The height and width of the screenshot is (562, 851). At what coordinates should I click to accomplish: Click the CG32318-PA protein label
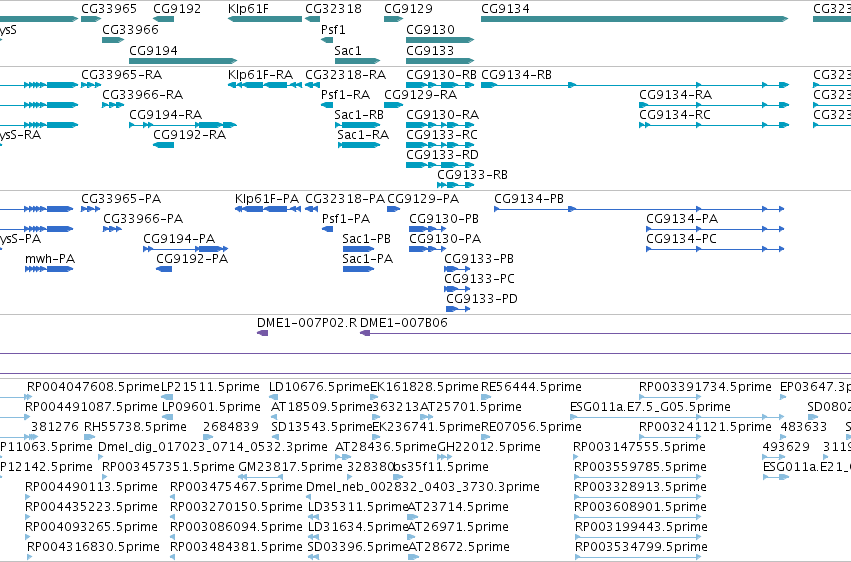point(345,199)
